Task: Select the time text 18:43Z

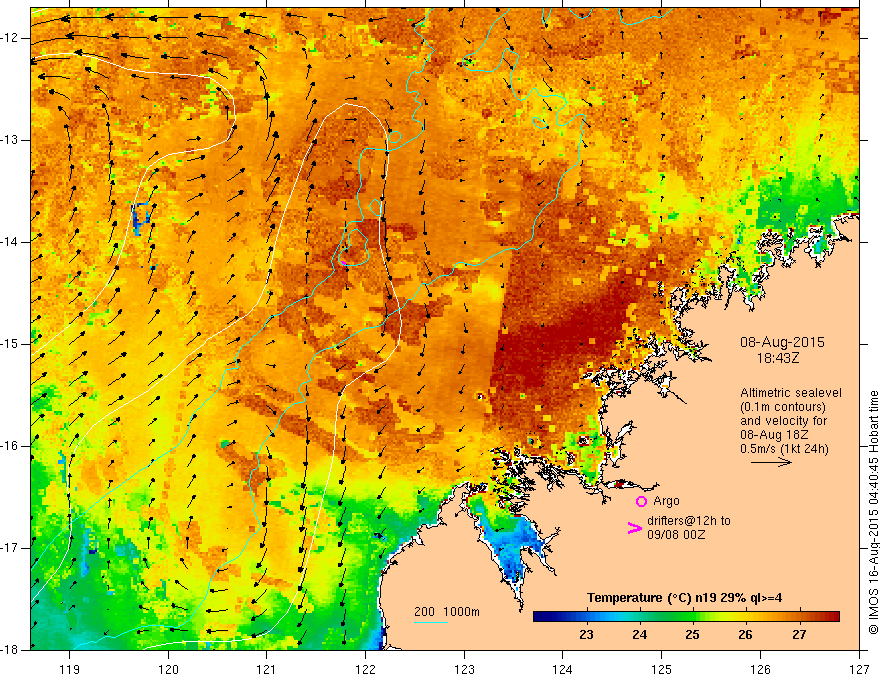Action: [x=777, y=357]
